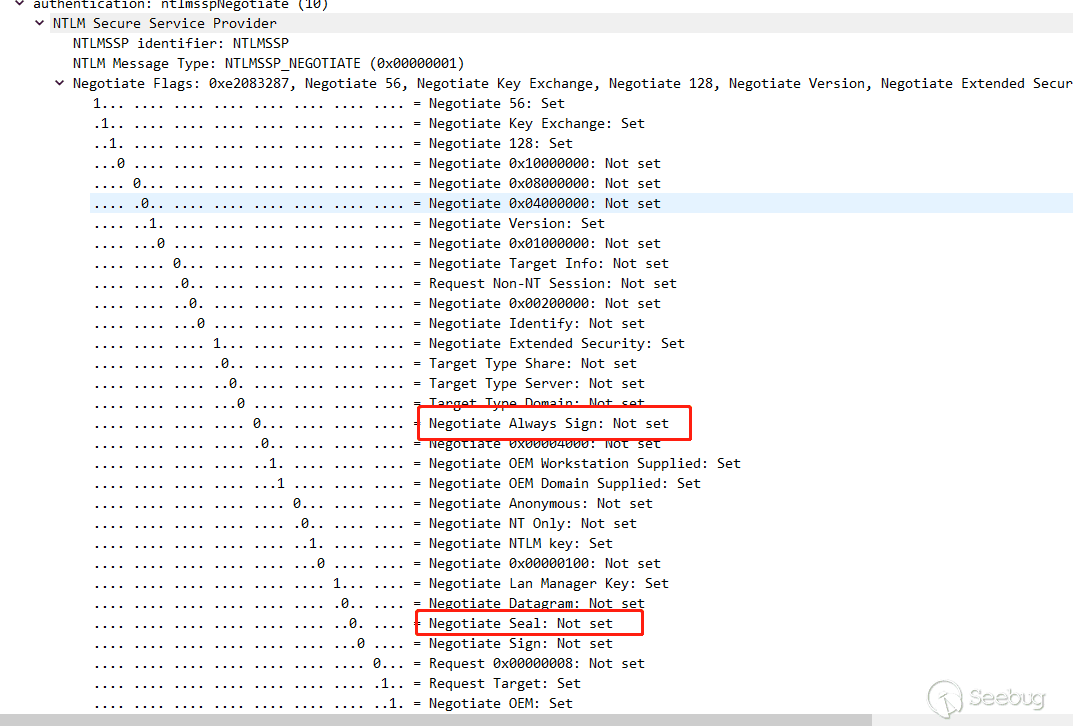
Task: Select the Negotiate 56: Set row
Action: [328, 103]
